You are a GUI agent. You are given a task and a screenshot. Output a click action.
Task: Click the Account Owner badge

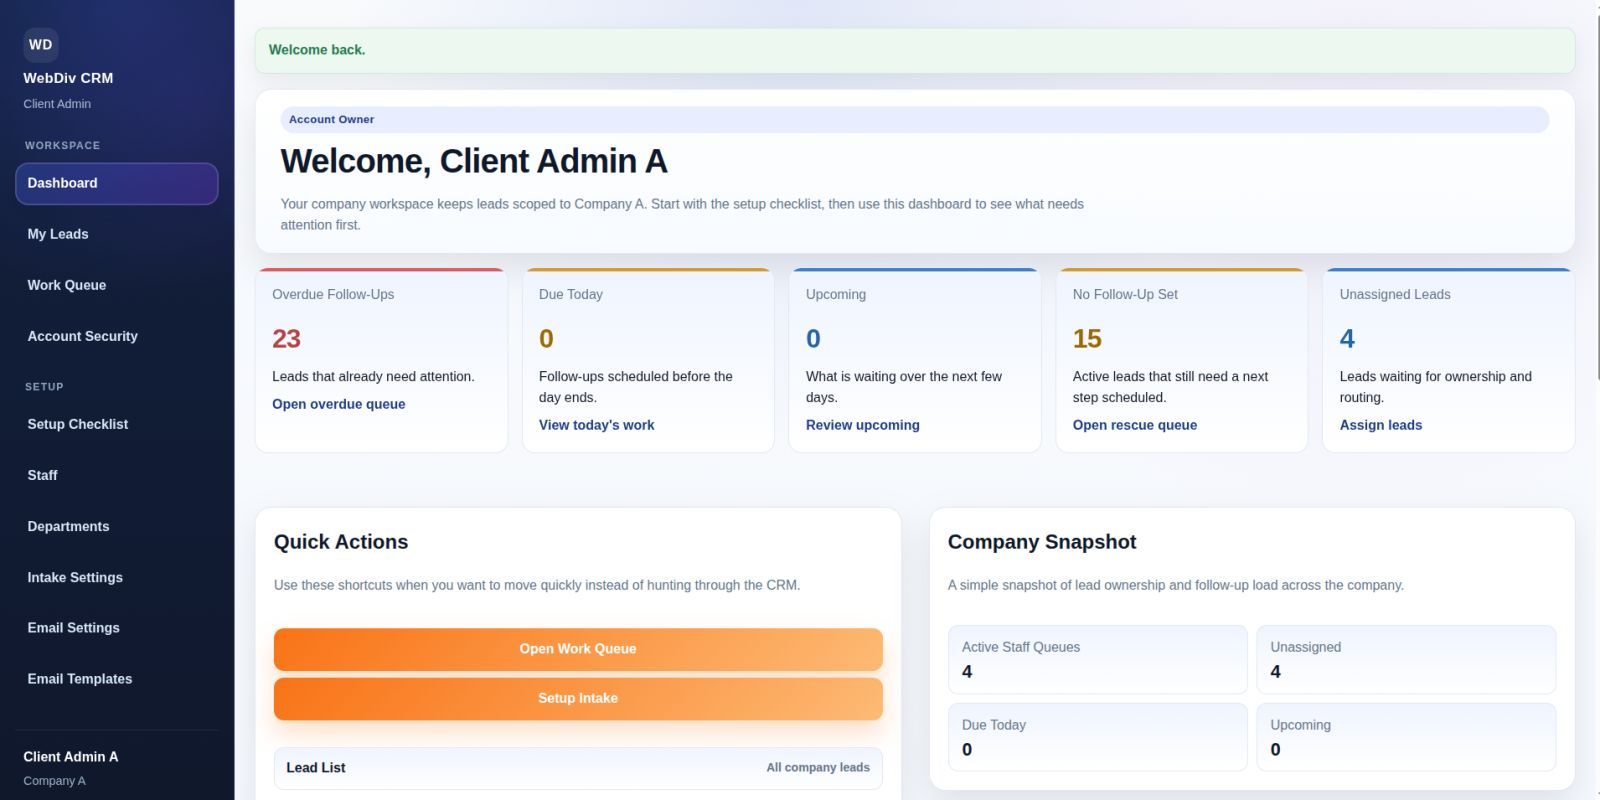[x=915, y=120]
